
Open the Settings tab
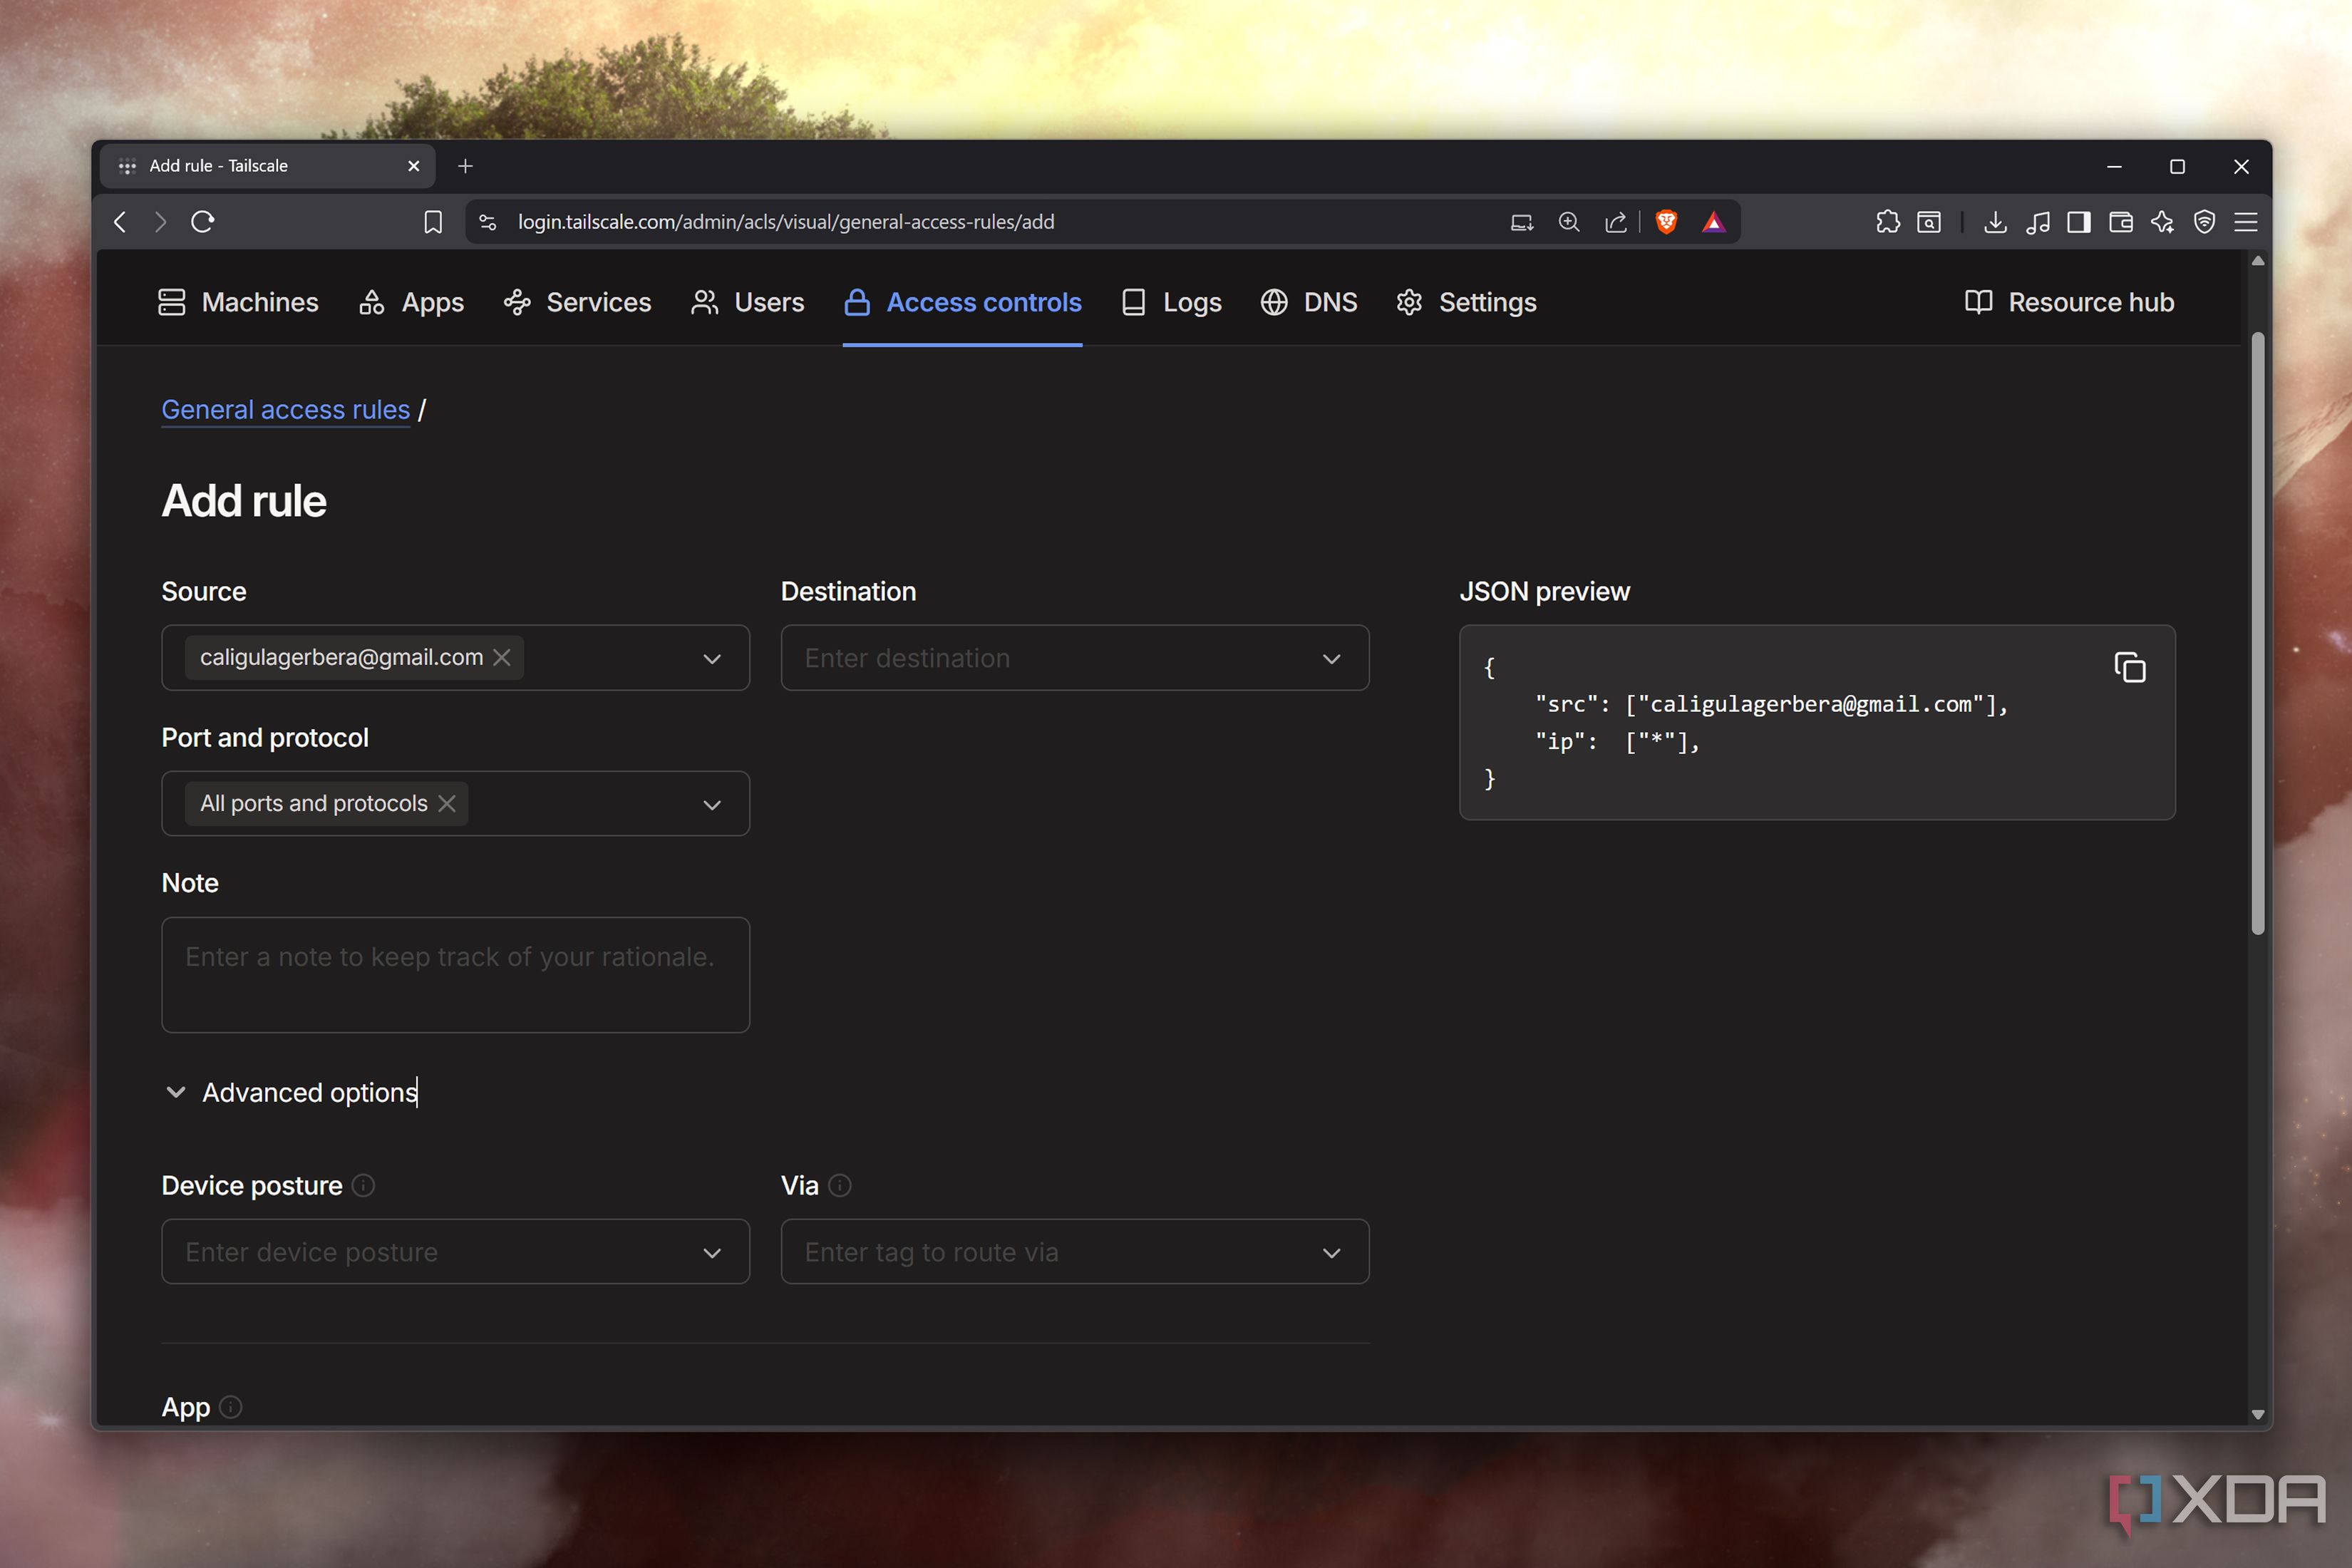[x=1466, y=302]
